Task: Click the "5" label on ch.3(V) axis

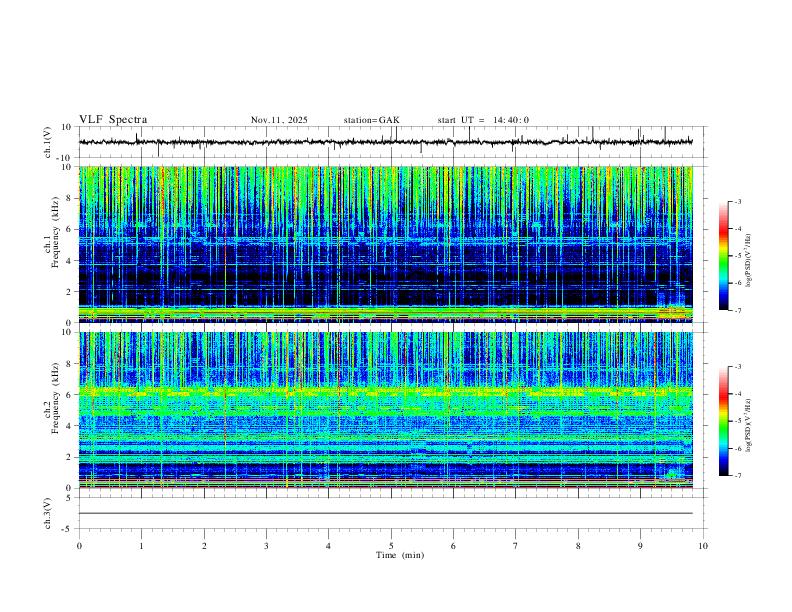Action: tap(70, 498)
